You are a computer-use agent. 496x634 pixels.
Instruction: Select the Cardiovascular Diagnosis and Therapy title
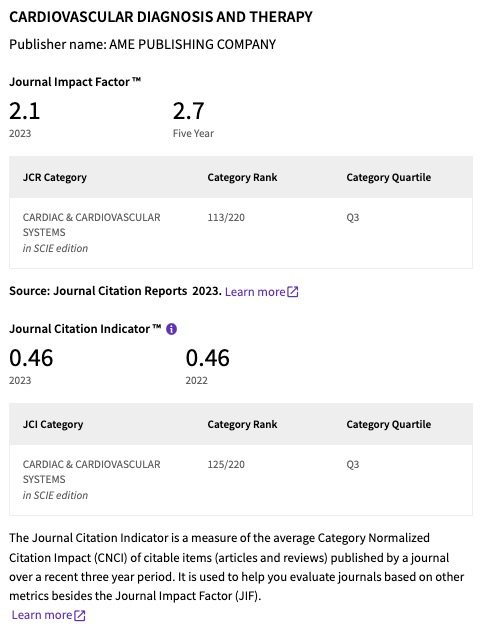(161, 17)
